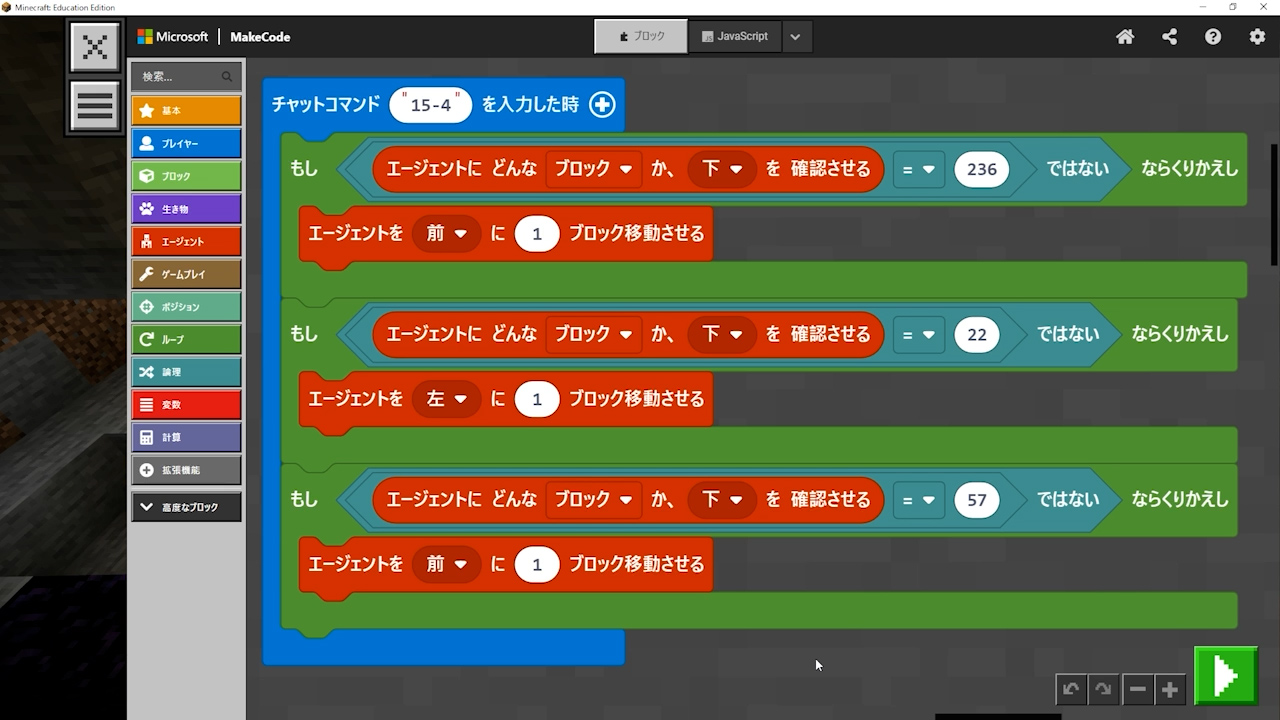Image resolution: width=1280 pixels, height=720 pixels.
Task: Expand the language dropdown beside JavaScript
Action: (795, 37)
